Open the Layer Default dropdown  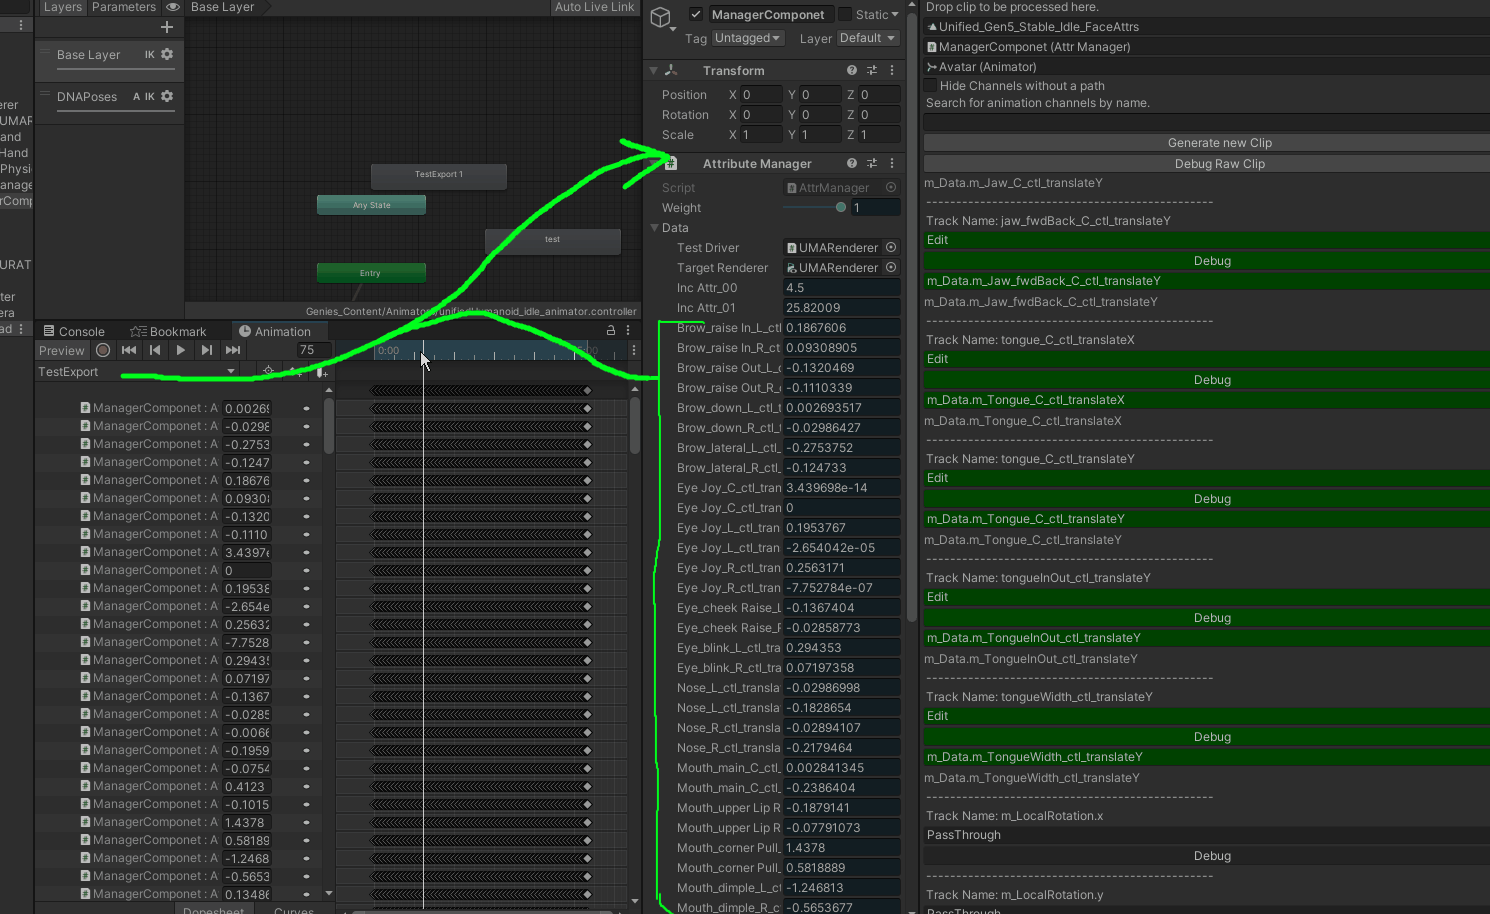tap(867, 38)
